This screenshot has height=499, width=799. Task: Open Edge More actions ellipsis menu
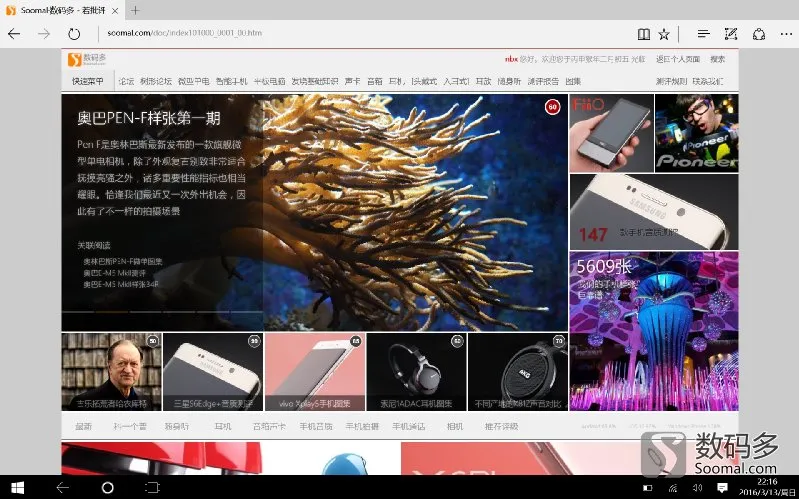pyautogui.click(x=786, y=34)
